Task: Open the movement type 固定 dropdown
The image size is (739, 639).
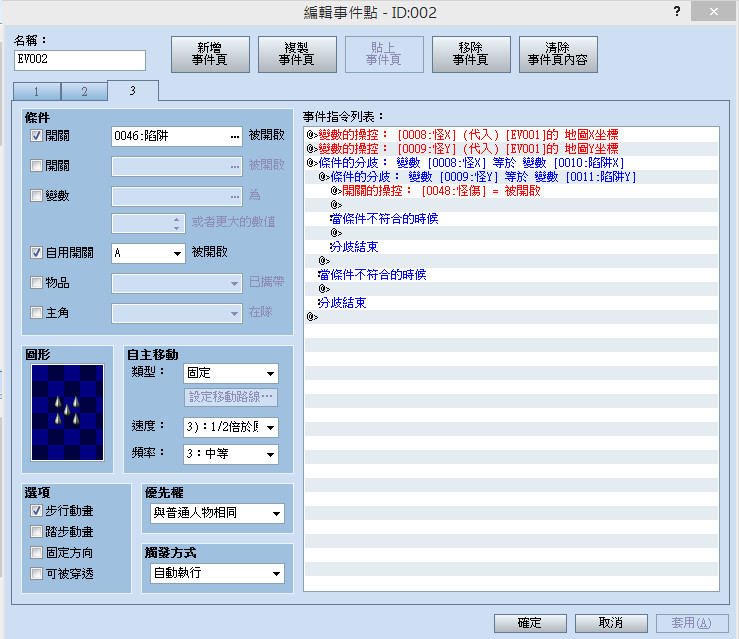Action: pyautogui.click(x=230, y=374)
